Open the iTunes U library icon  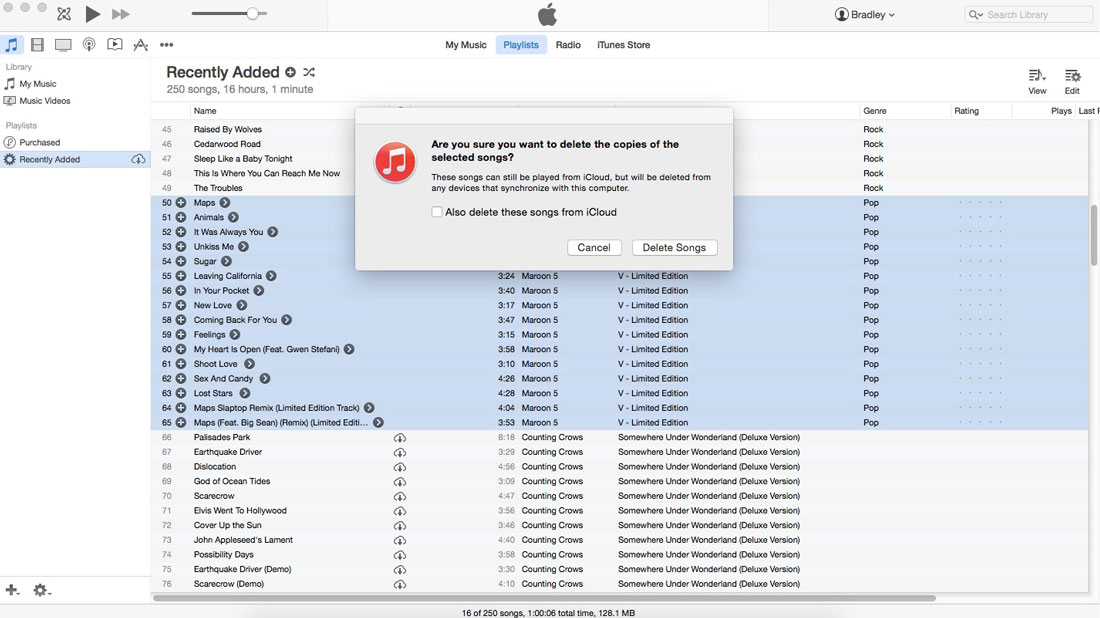tap(114, 45)
